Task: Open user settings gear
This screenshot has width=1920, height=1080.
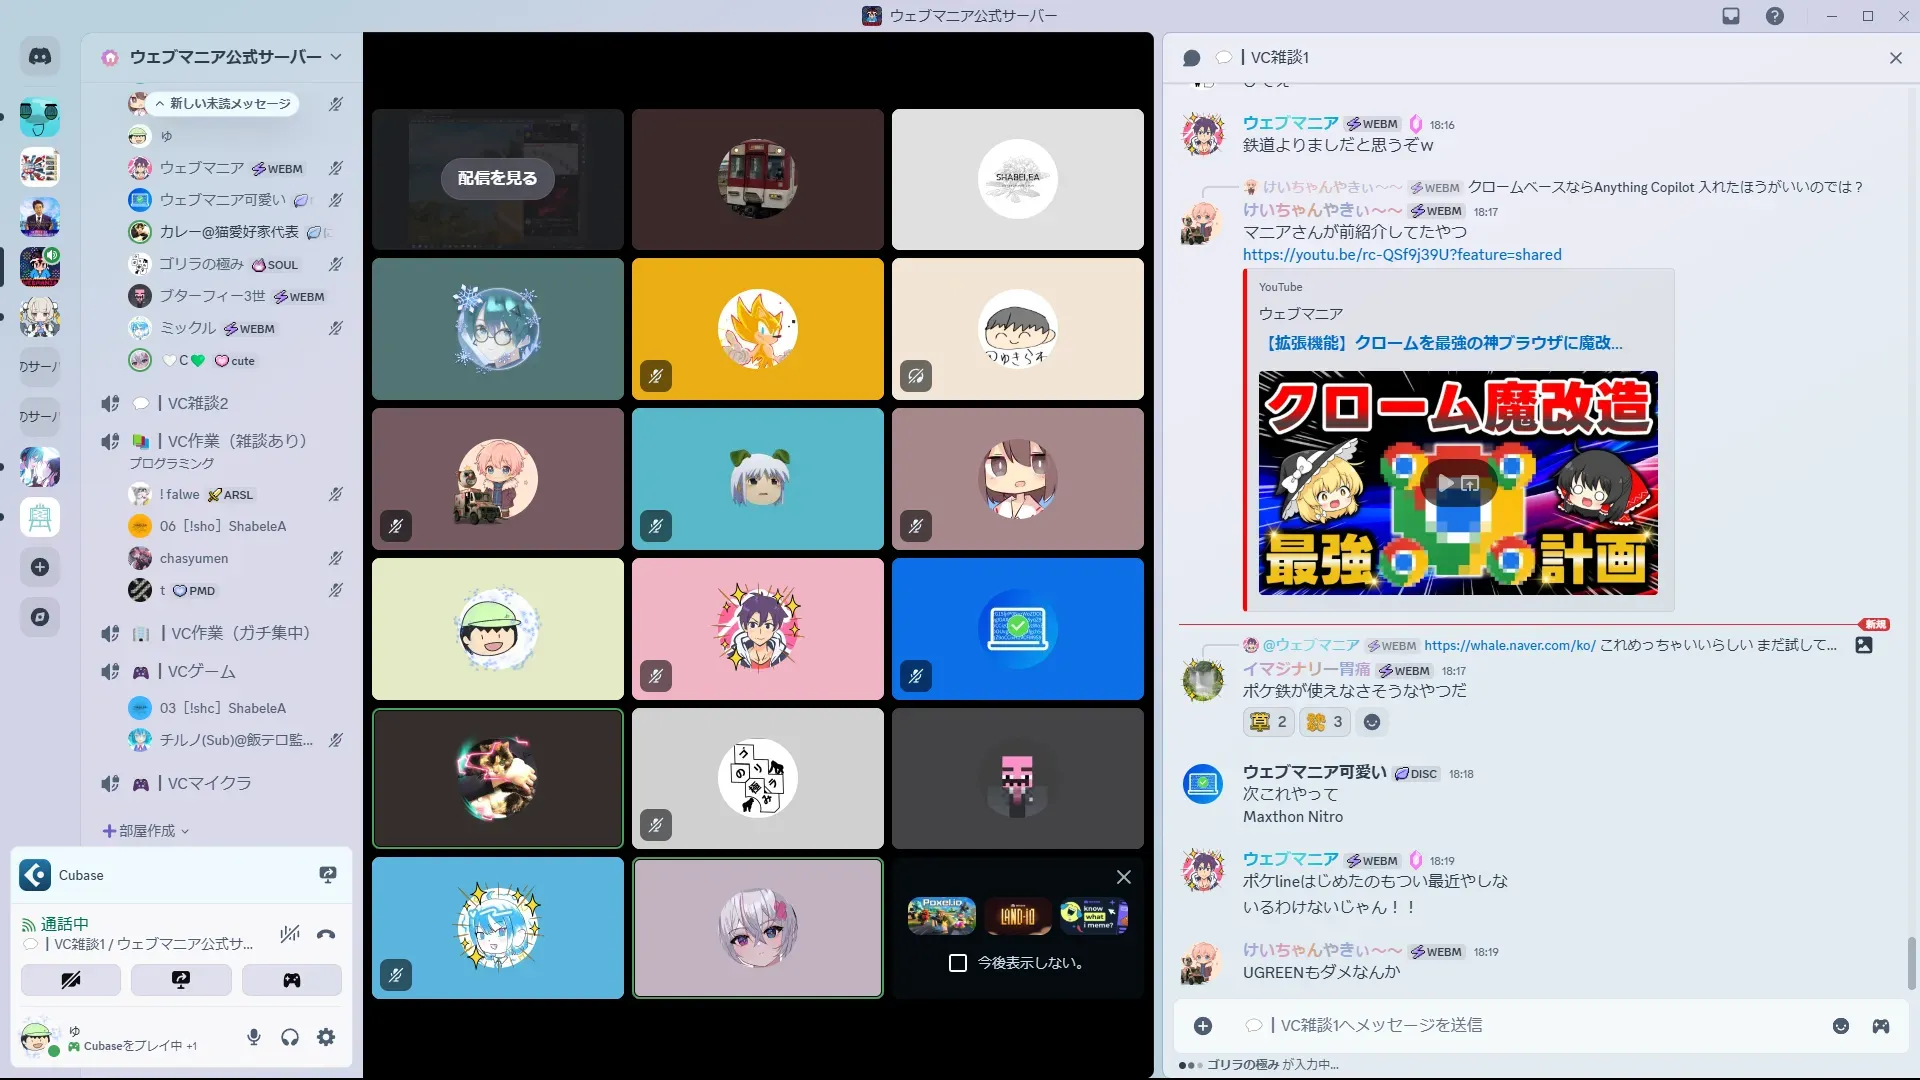Action: coord(326,1038)
